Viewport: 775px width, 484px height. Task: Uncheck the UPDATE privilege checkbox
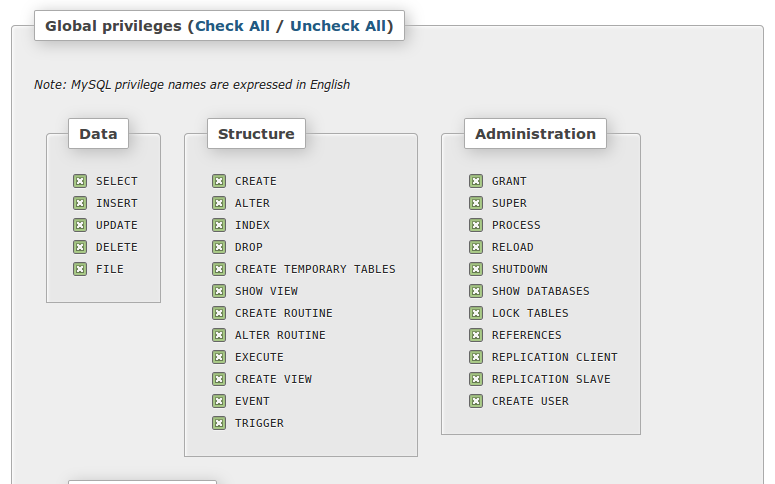(x=80, y=225)
